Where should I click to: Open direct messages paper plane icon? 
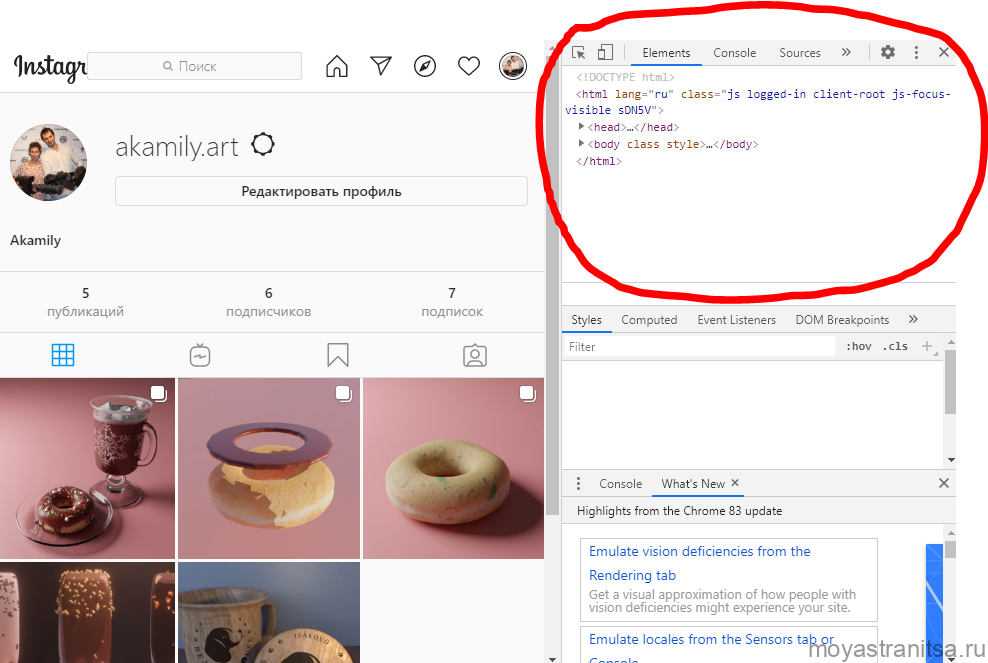381,66
